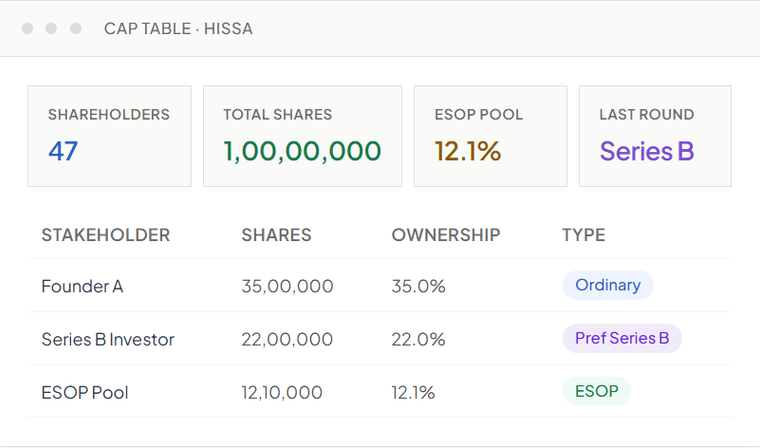Click the CAP TABLE · HISSA title
Viewport: 760px width, 448px height.
178,29
